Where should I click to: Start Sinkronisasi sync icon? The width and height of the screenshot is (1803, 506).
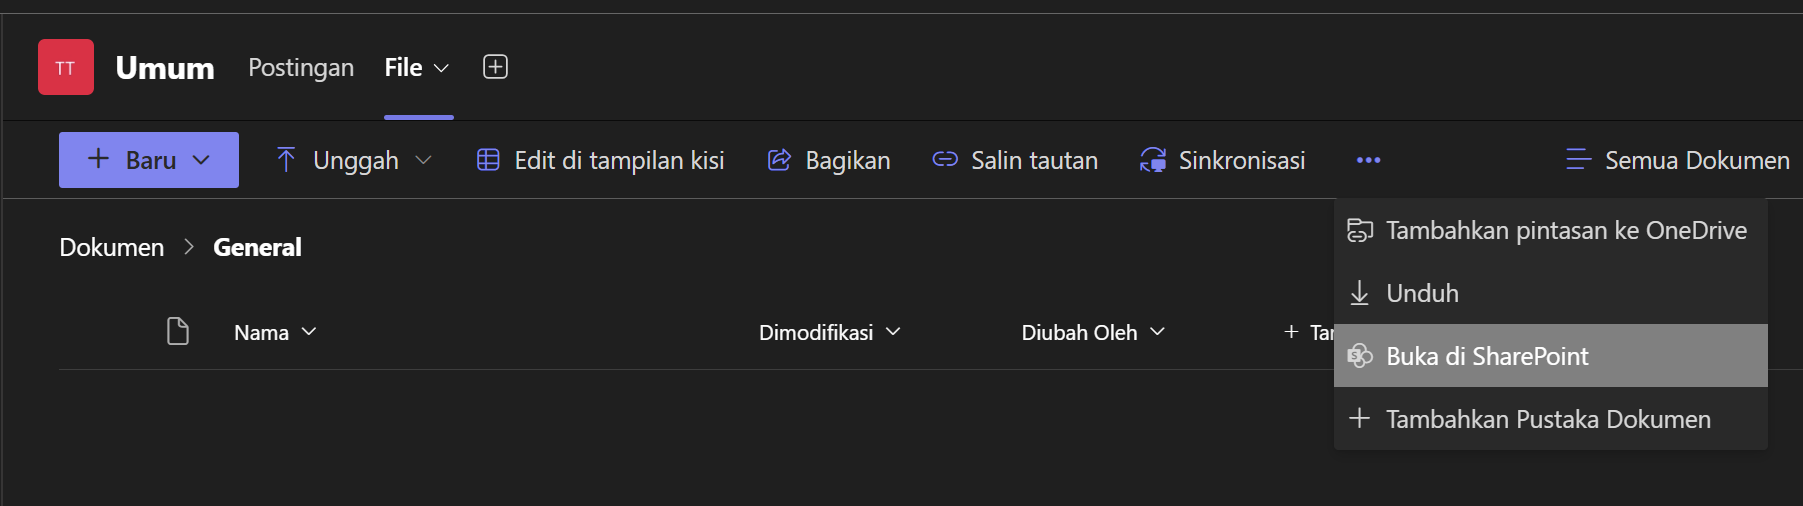tap(1153, 160)
